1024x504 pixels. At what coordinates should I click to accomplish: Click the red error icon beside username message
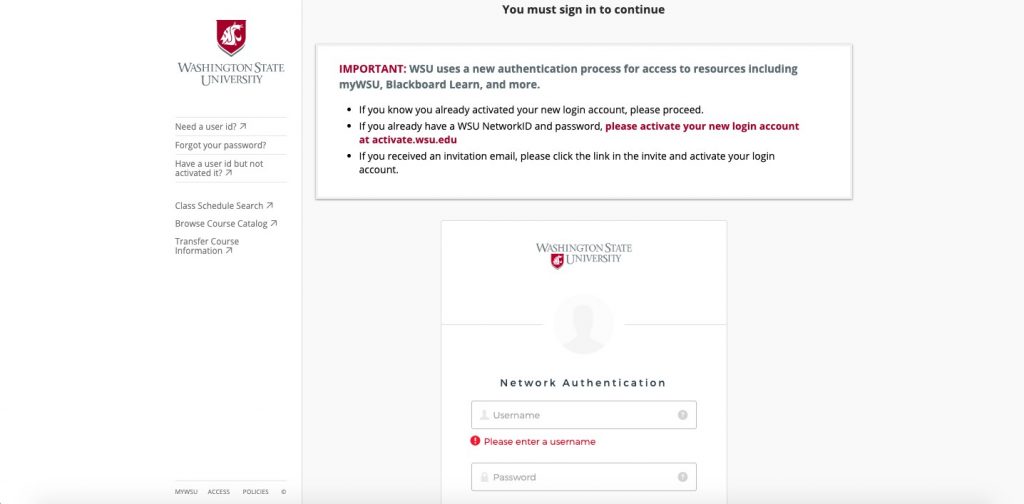[475, 441]
